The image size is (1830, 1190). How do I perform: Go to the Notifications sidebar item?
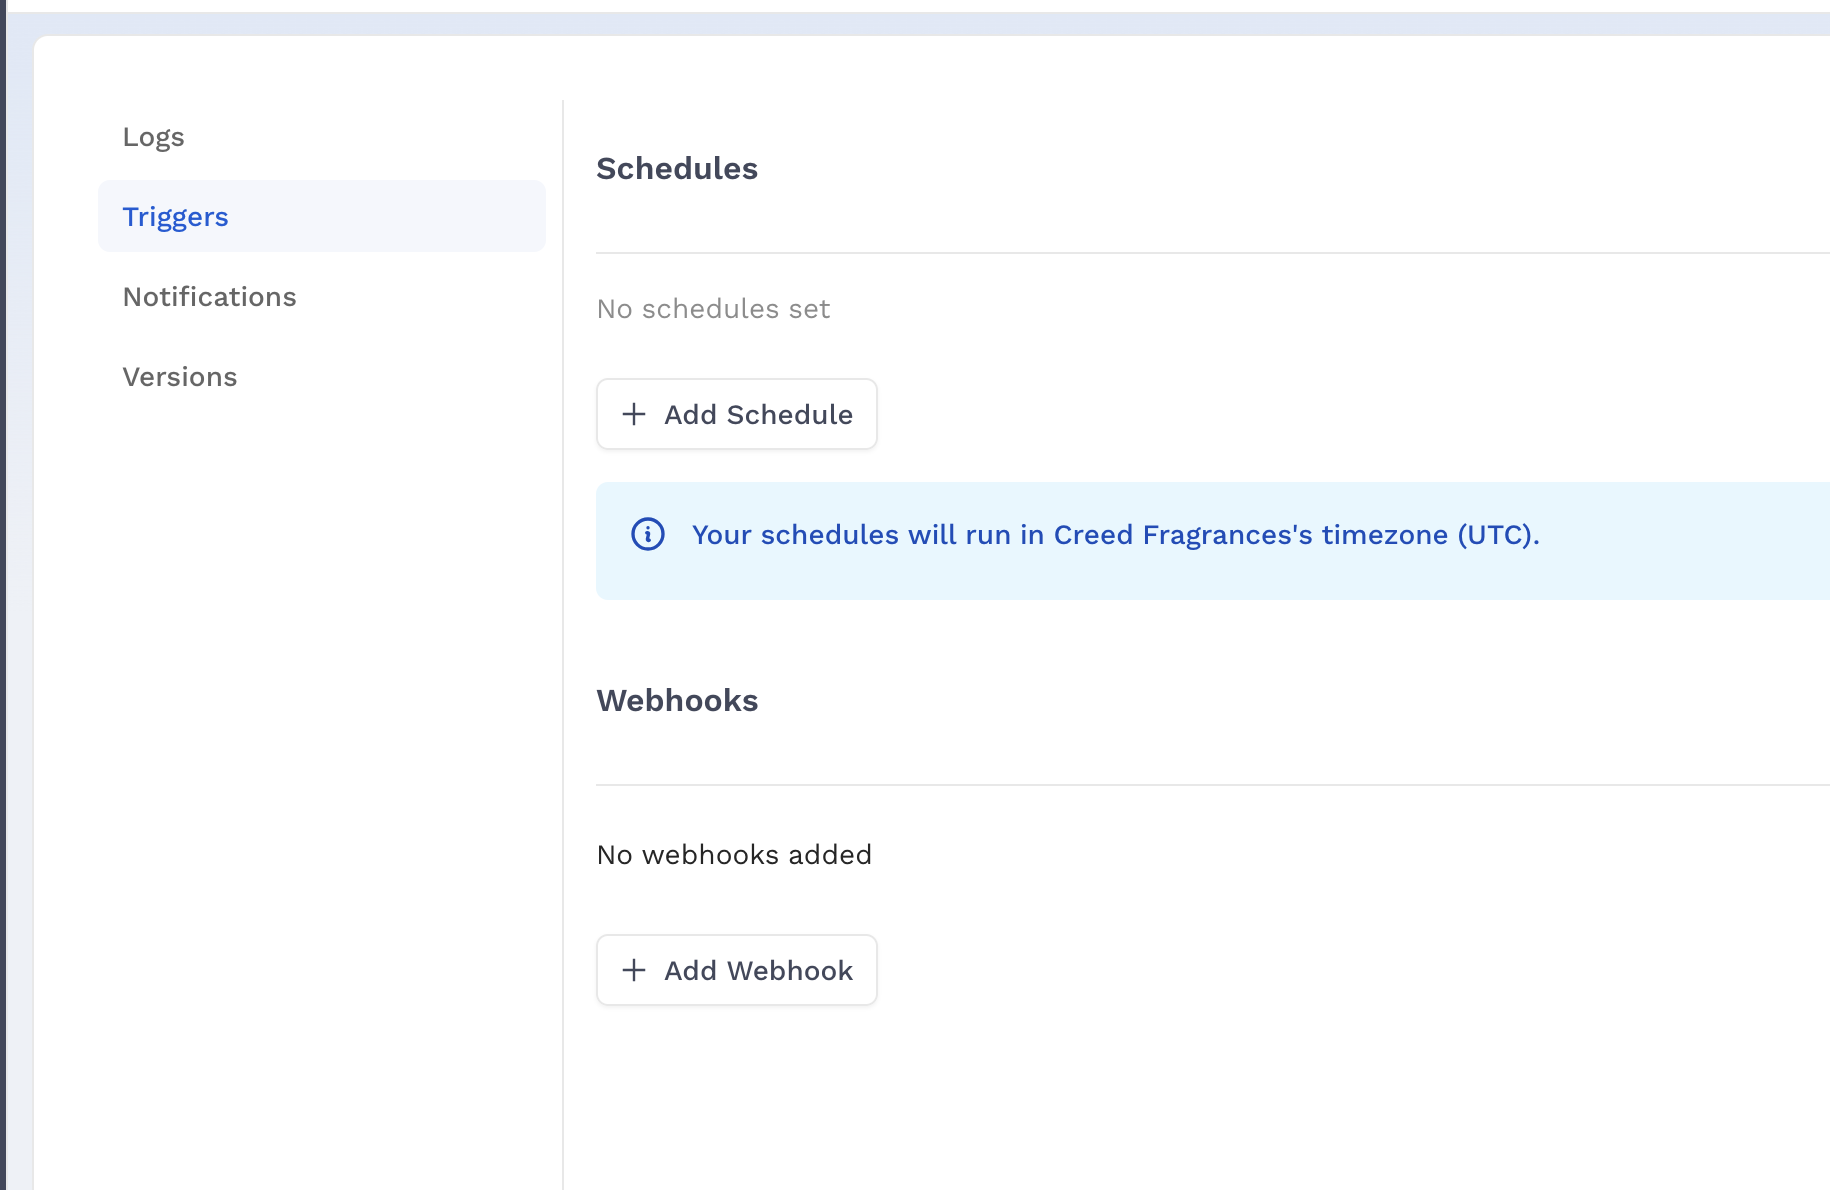[209, 297]
